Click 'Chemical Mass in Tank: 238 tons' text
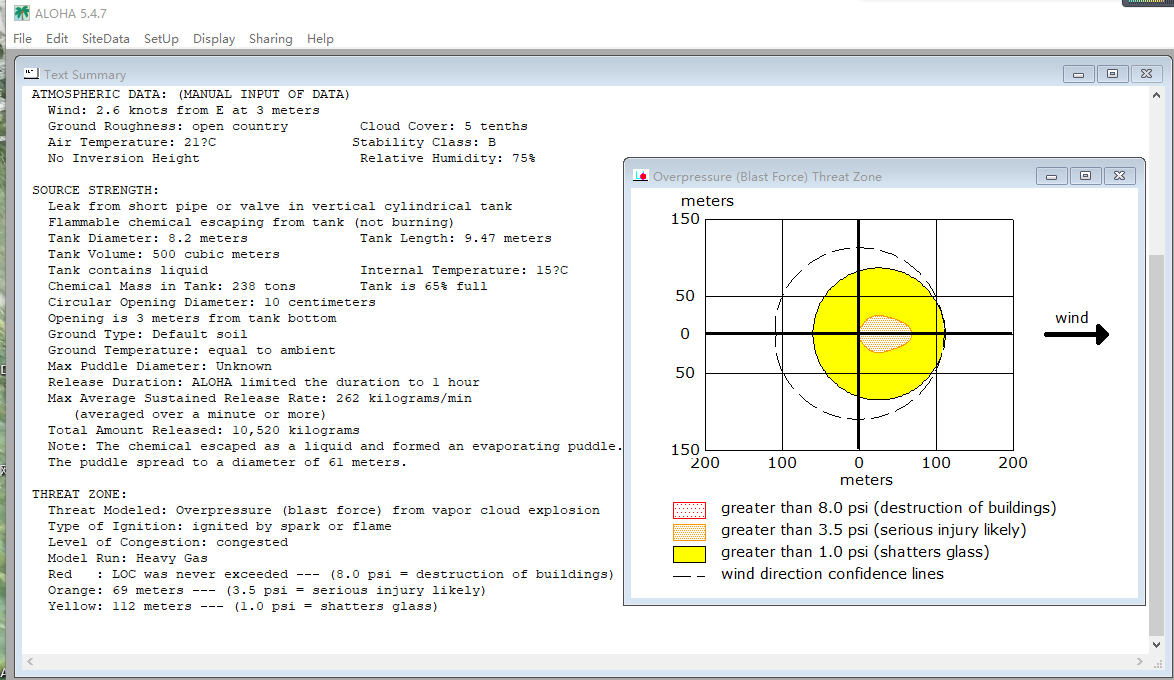This screenshot has height=680, width=1174. click(x=171, y=286)
